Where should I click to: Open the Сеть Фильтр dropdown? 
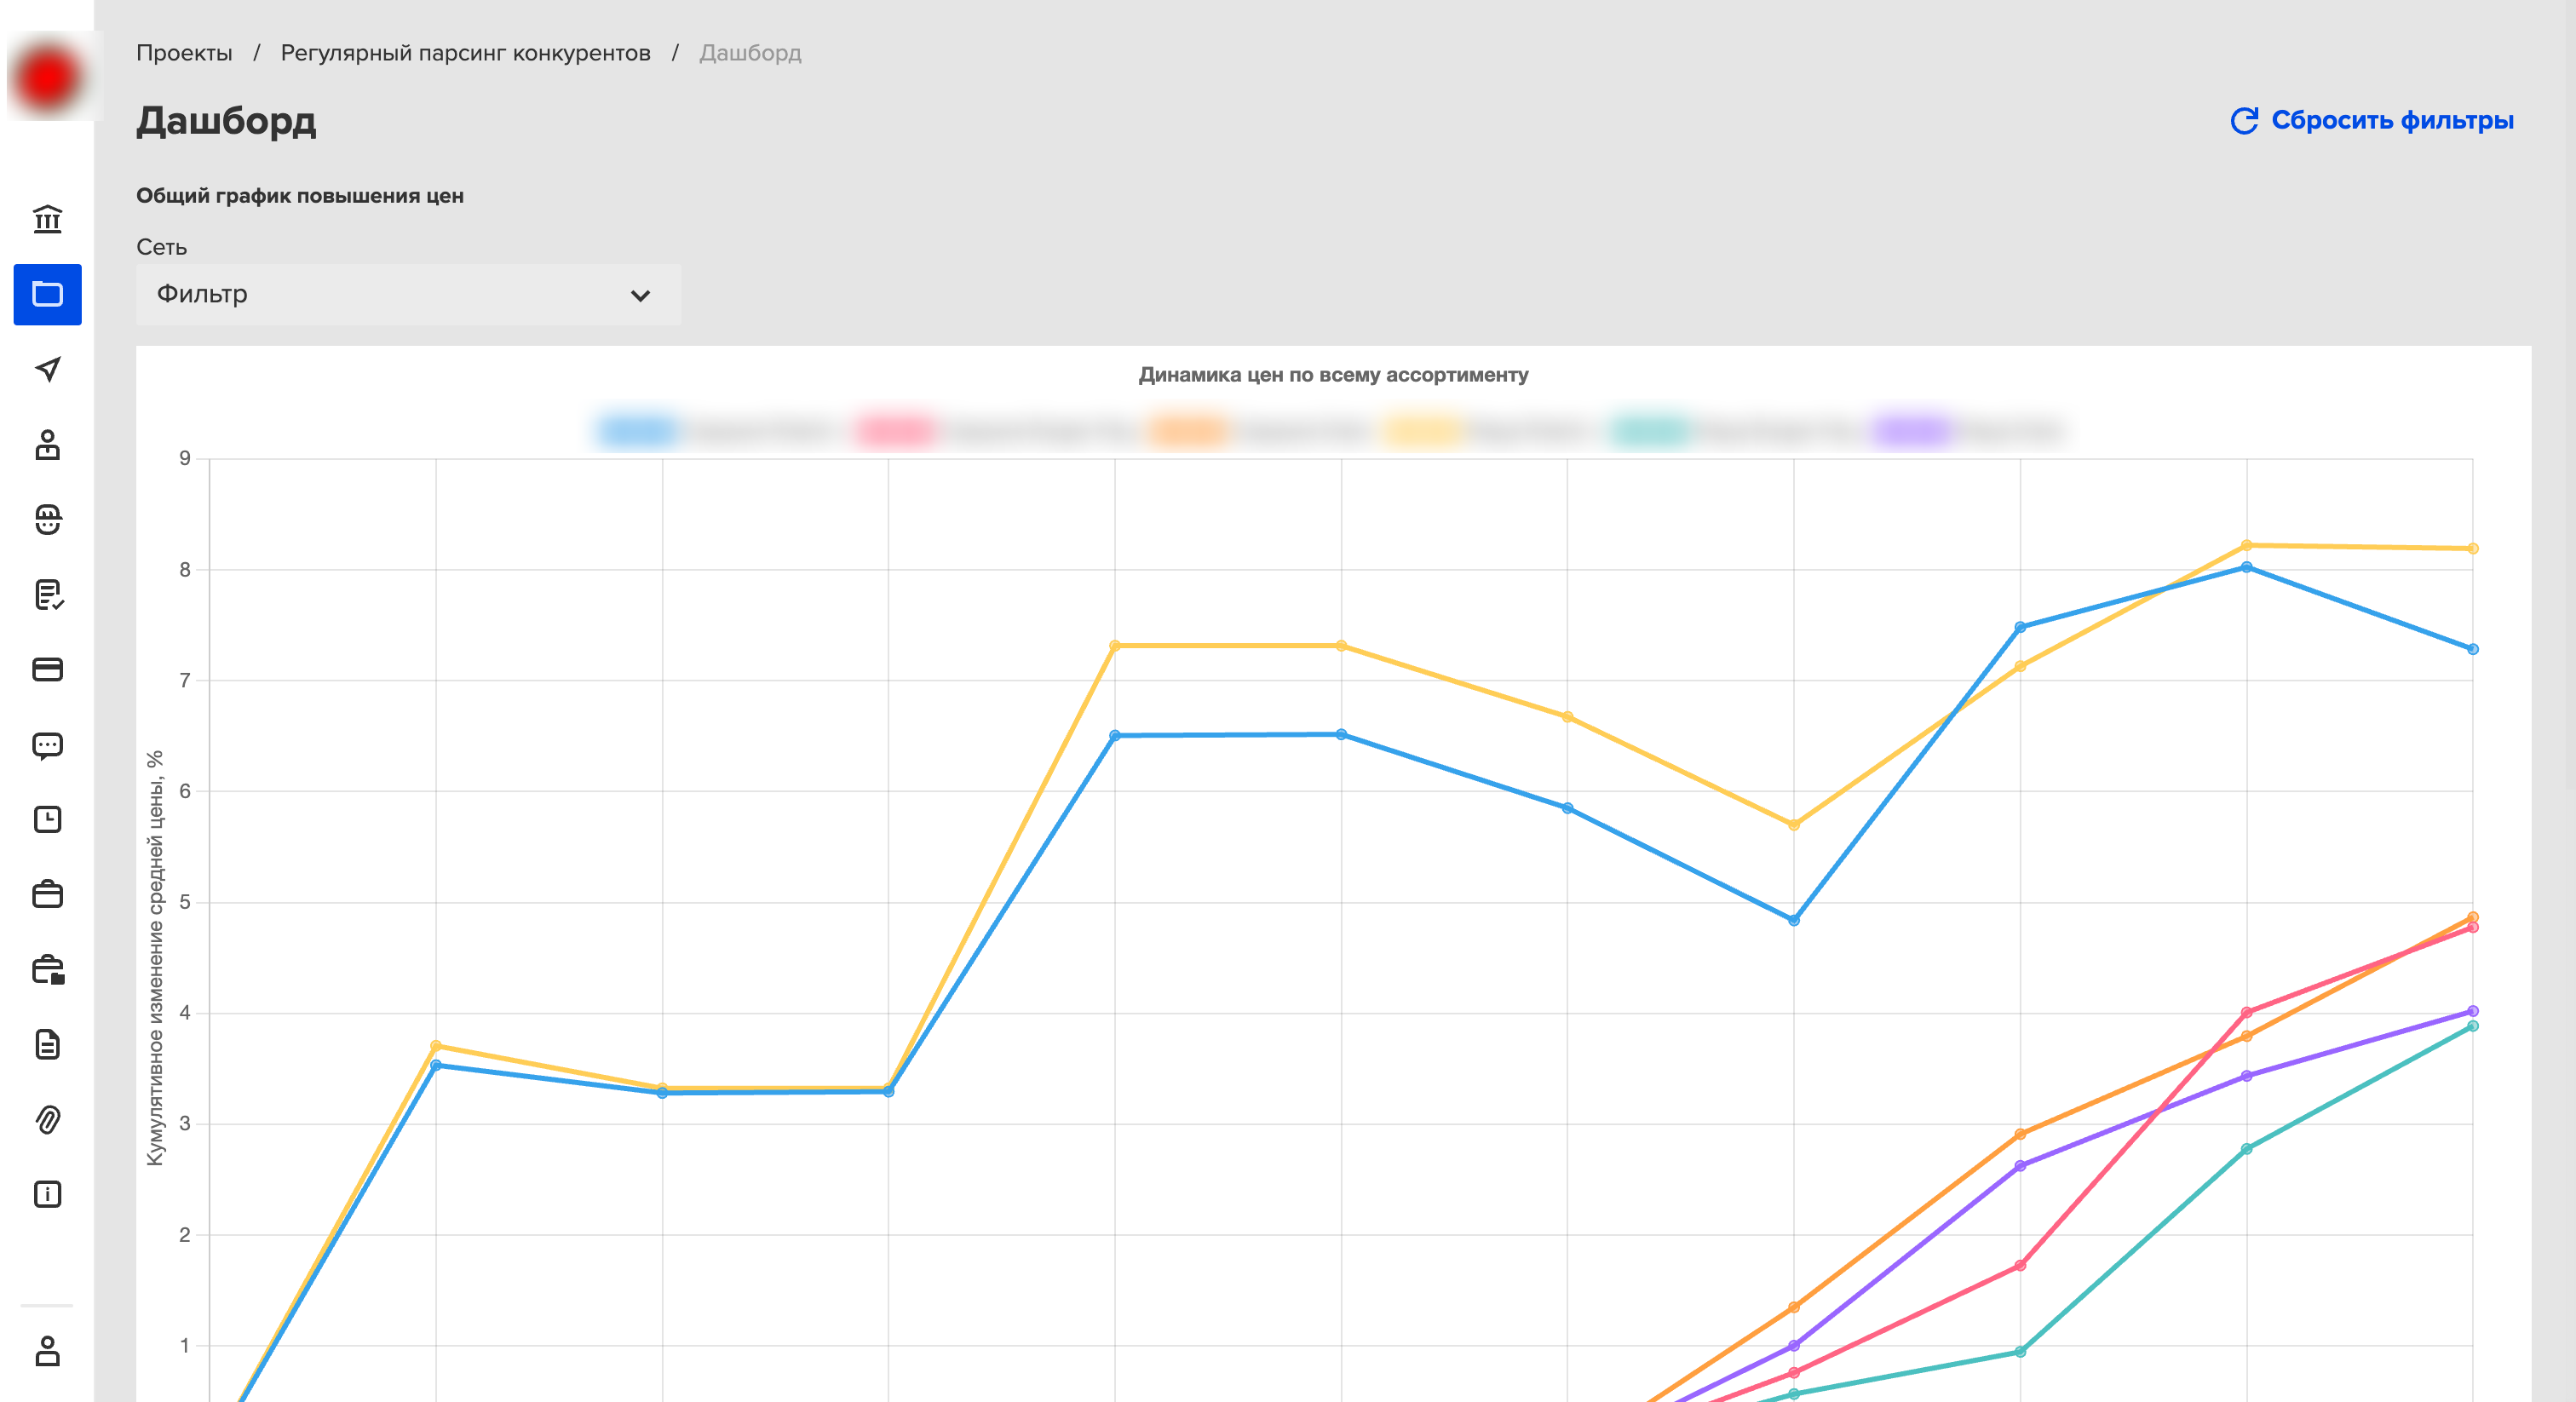tap(408, 294)
